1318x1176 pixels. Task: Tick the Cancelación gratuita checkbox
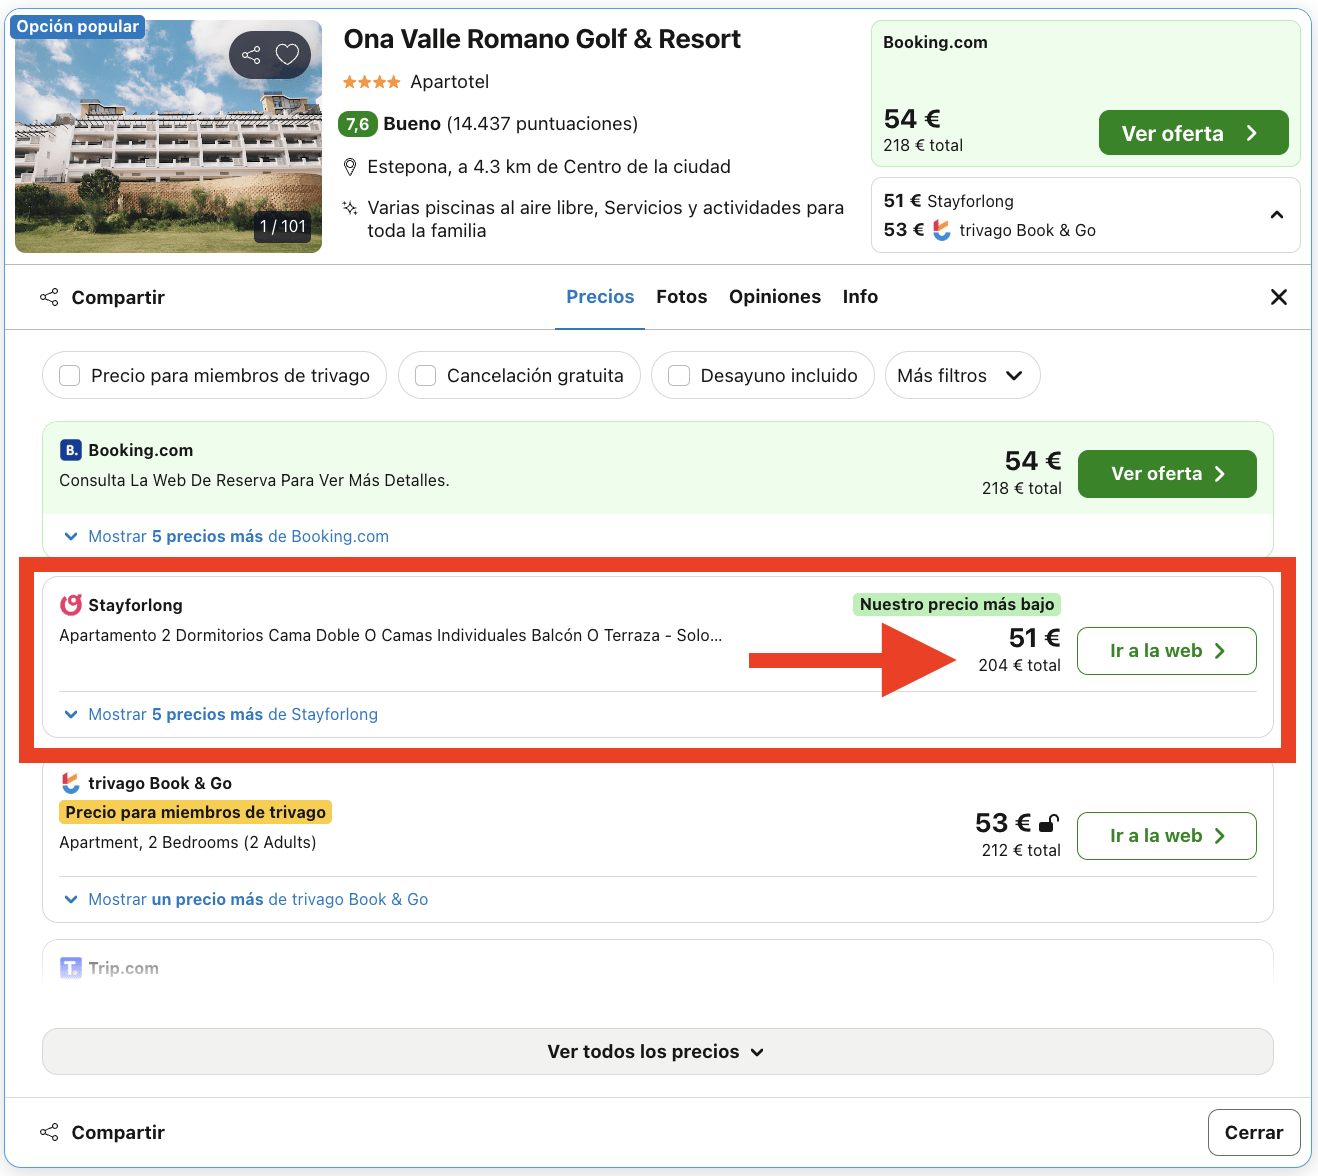click(426, 376)
